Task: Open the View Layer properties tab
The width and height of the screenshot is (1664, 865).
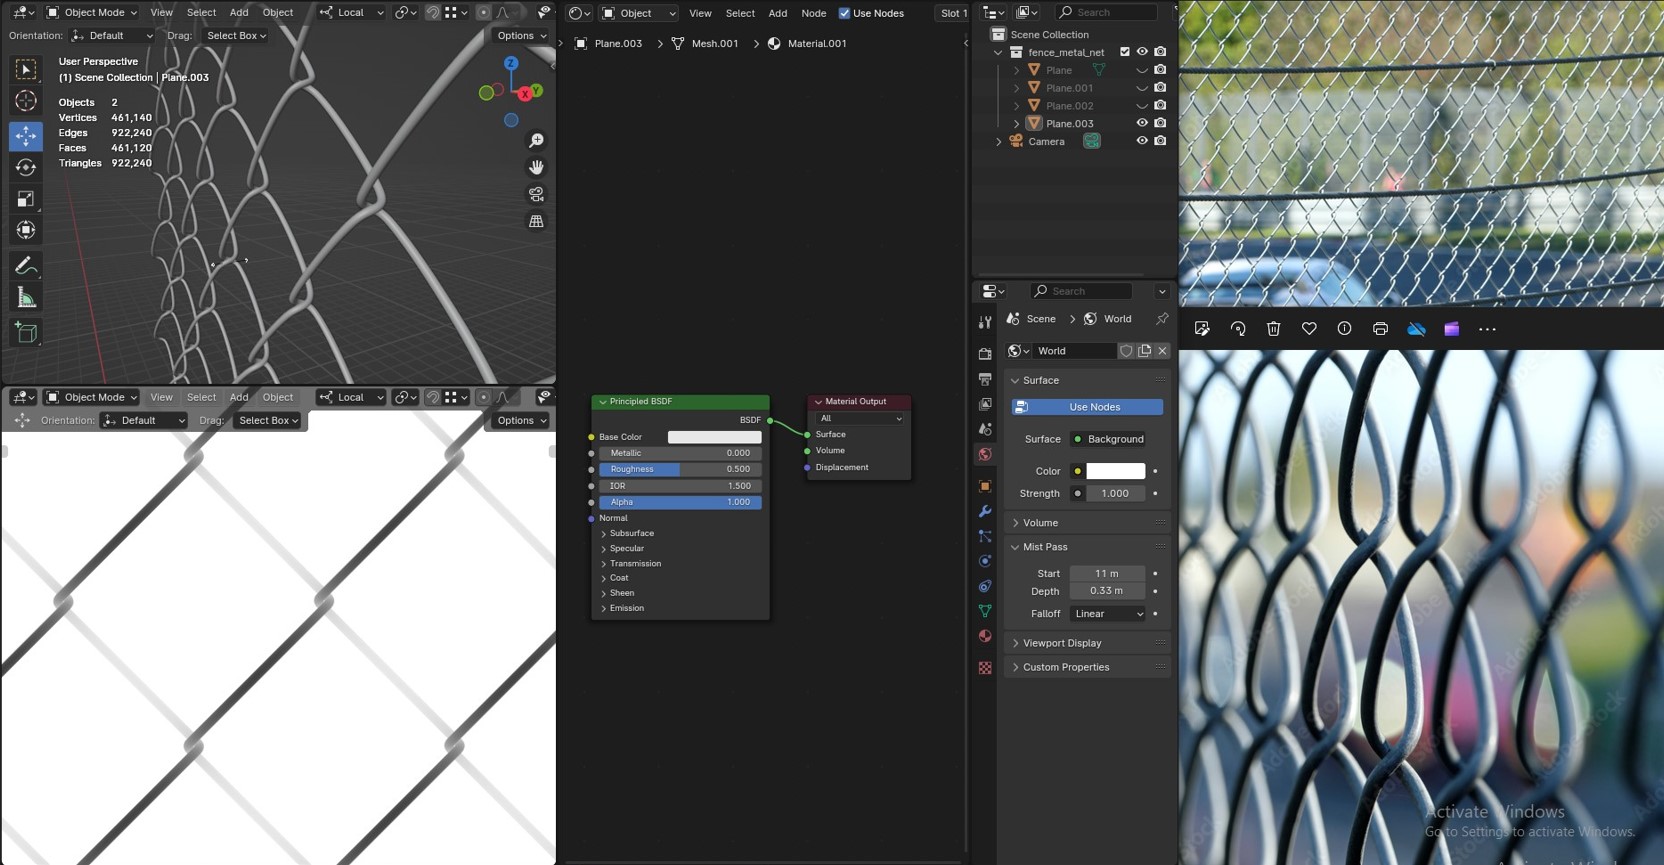Action: (985, 404)
